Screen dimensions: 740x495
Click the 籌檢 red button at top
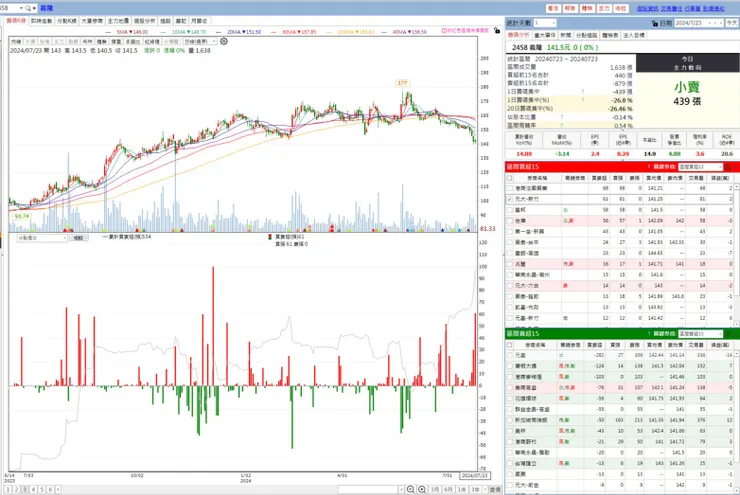587,8
